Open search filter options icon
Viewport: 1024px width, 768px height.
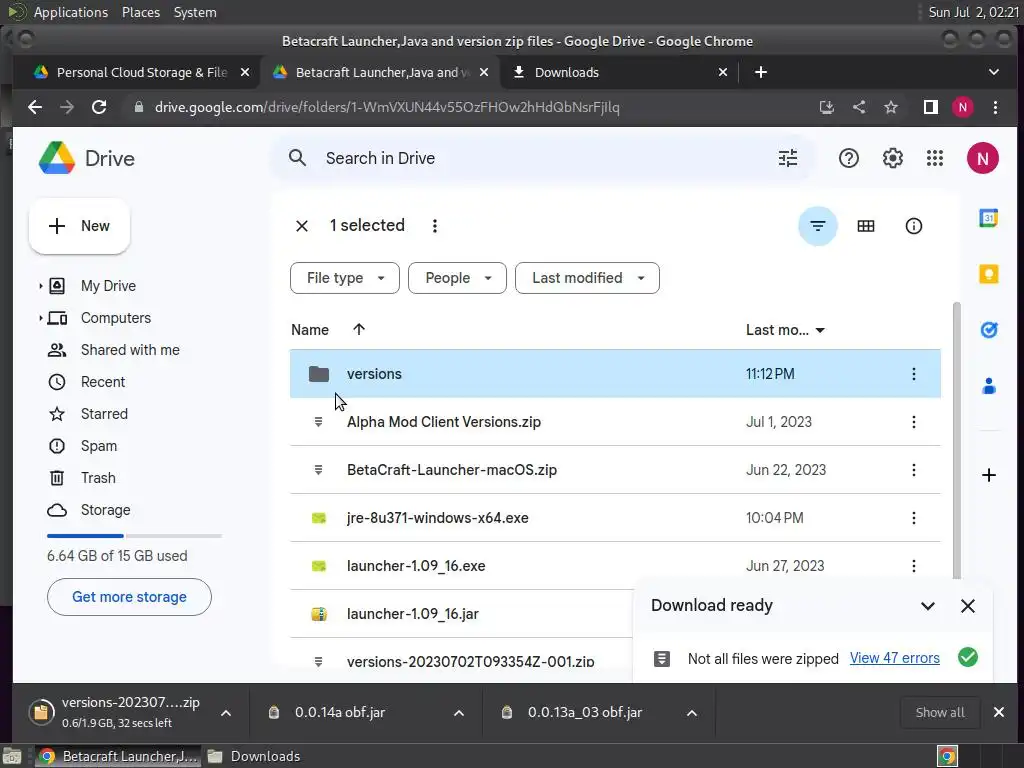[x=788, y=158]
